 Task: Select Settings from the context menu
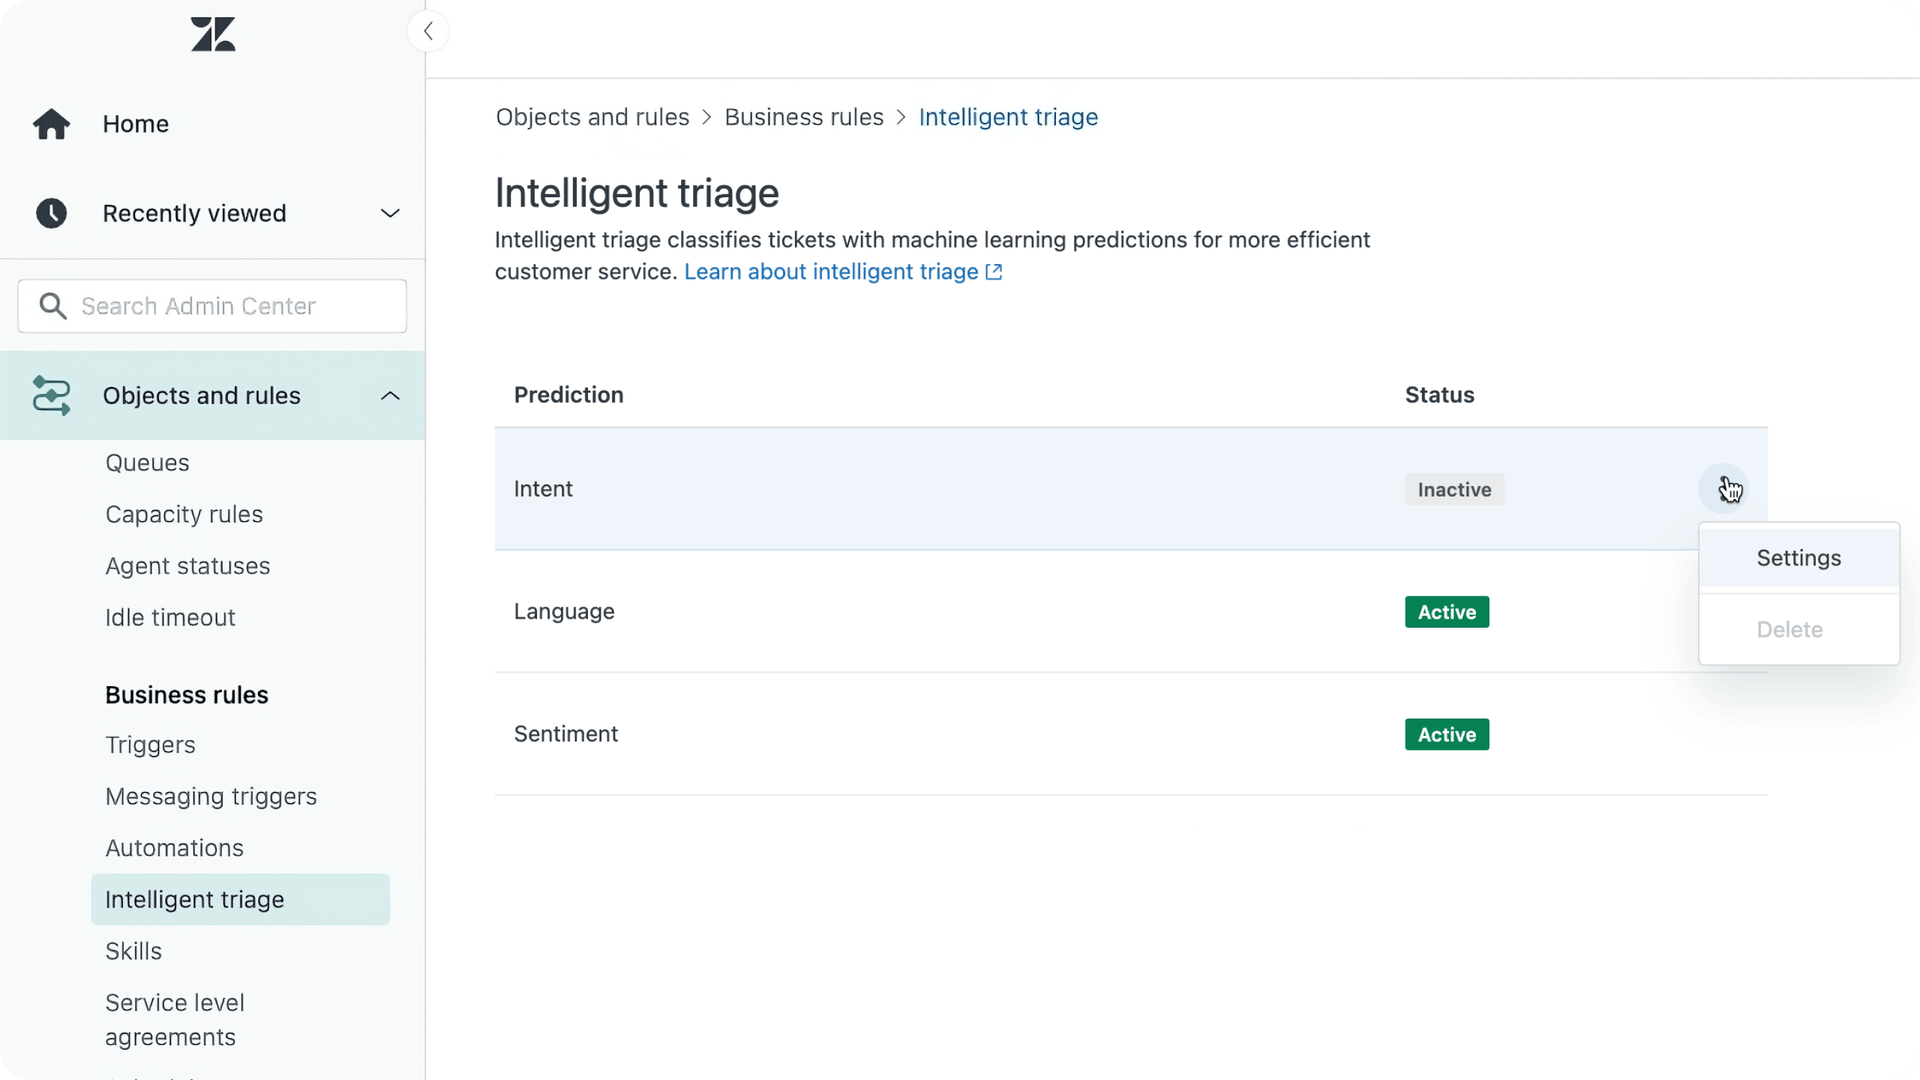coord(1799,558)
